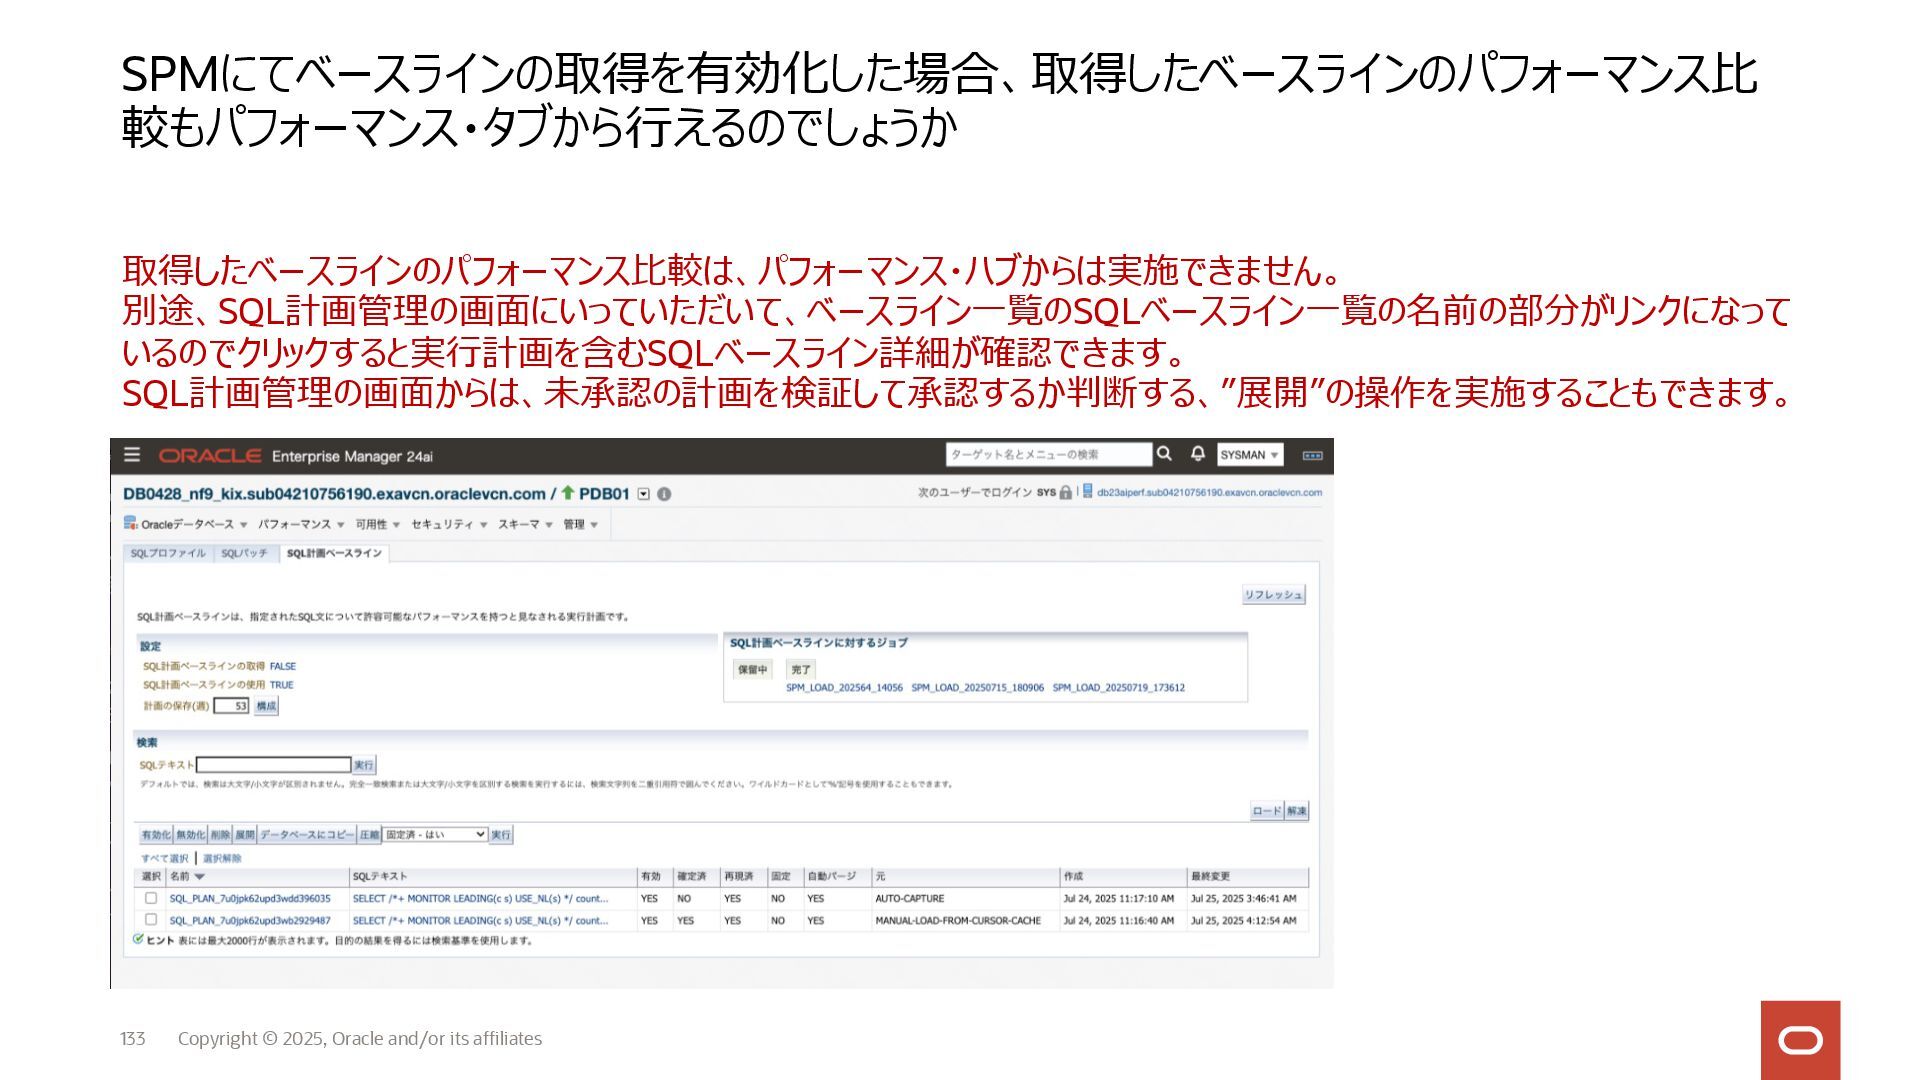This screenshot has height=1080, width=1920.
Task: Open the accessibility options icon in header
Action: click(x=1312, y=455)
